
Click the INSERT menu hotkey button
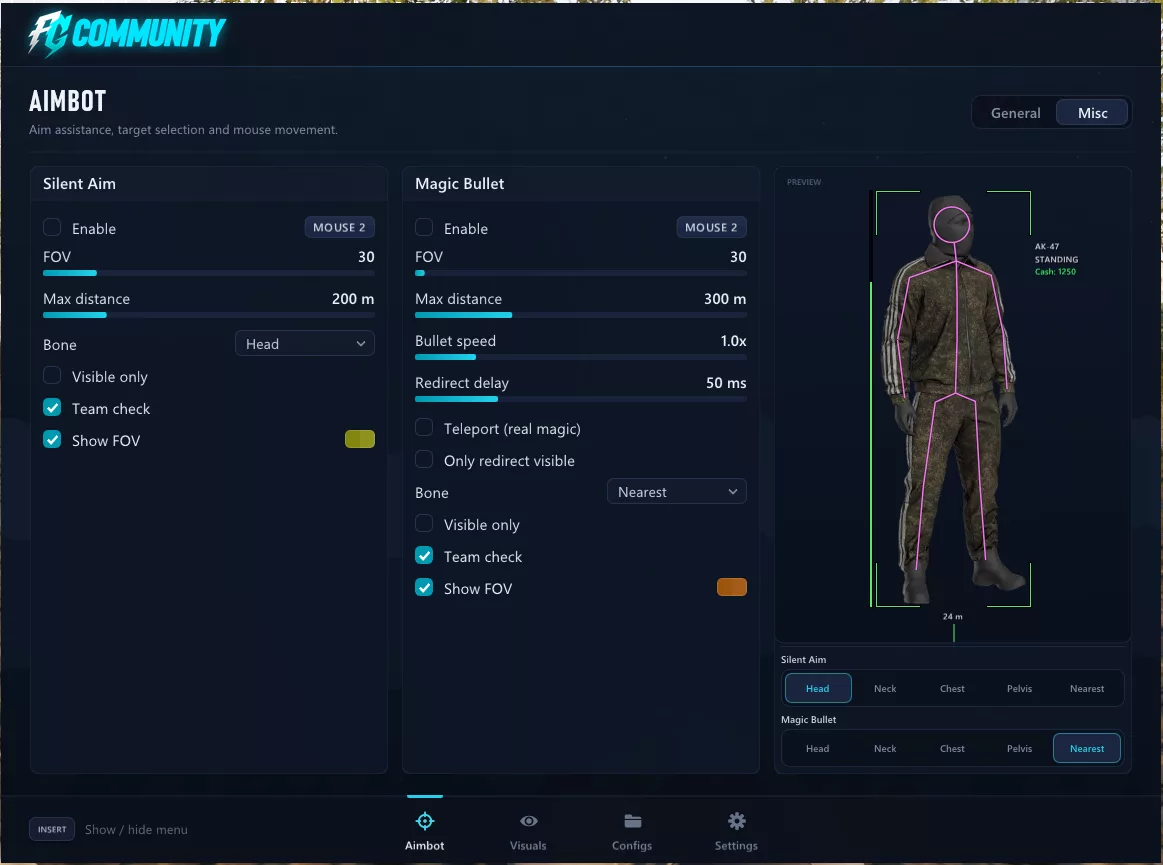52,829
